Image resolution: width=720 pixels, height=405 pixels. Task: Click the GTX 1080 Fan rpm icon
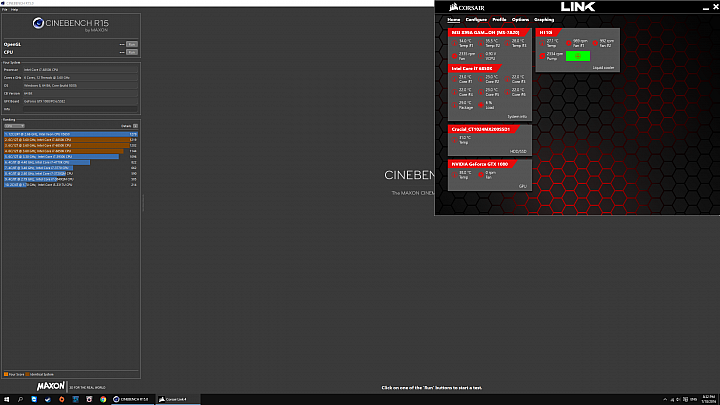click(481, 174)
